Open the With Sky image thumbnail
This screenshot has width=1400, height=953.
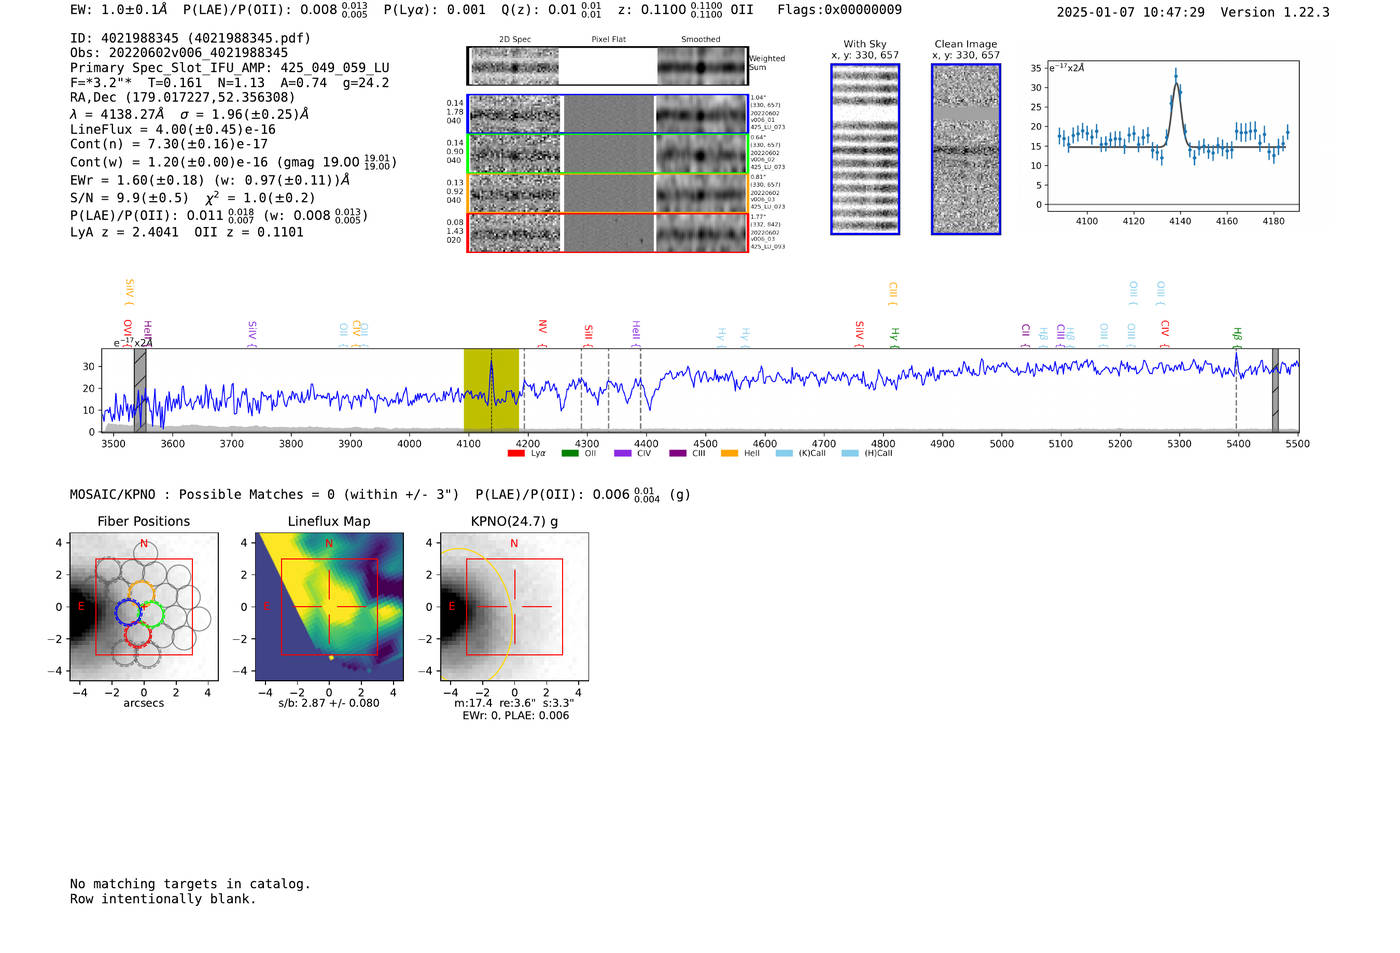pyautogui.click(x=865, y=149)
